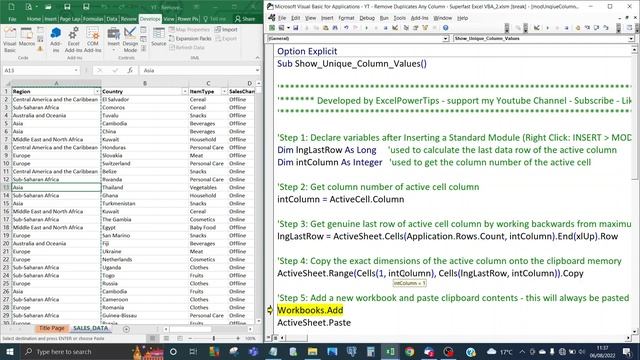
Task: Click the New document icon in Excel's title bar
Action: click(11, 7)
